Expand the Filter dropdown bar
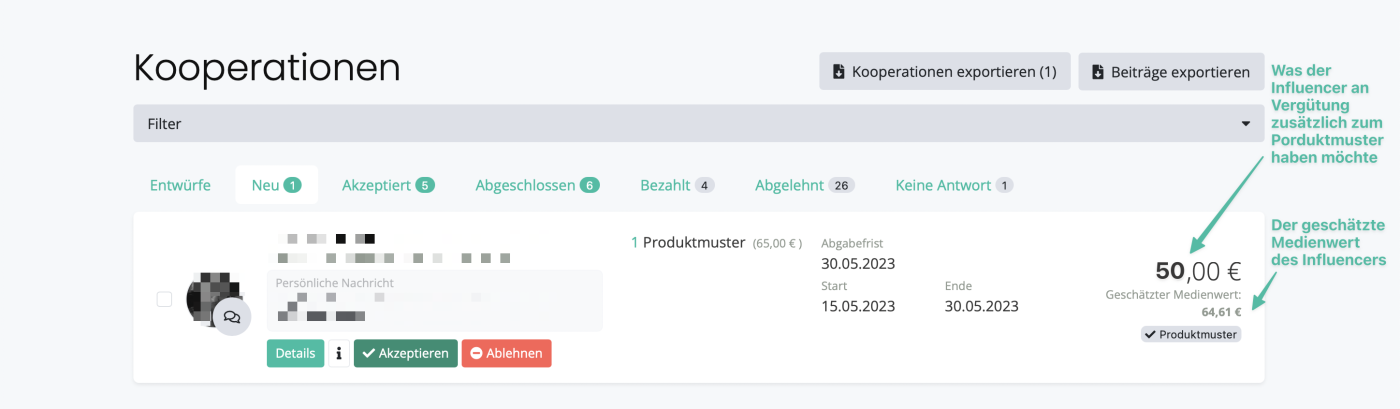 tap(698, 124)
